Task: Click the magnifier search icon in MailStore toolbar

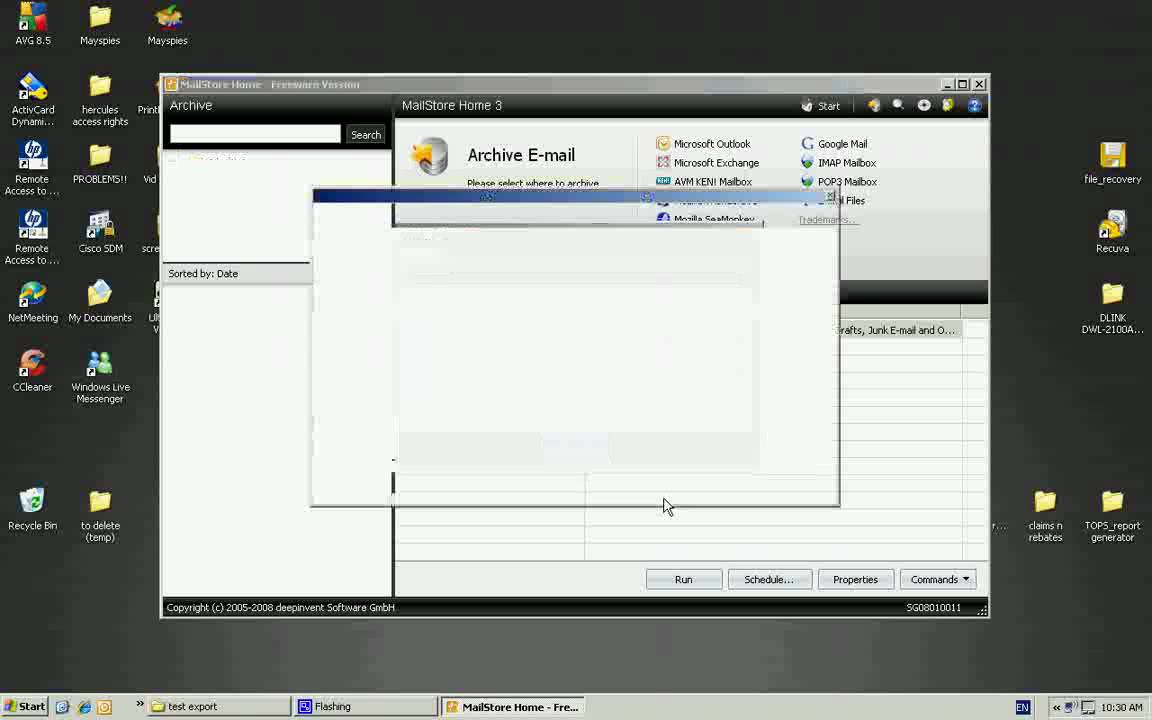Action: tap(898, 106)
